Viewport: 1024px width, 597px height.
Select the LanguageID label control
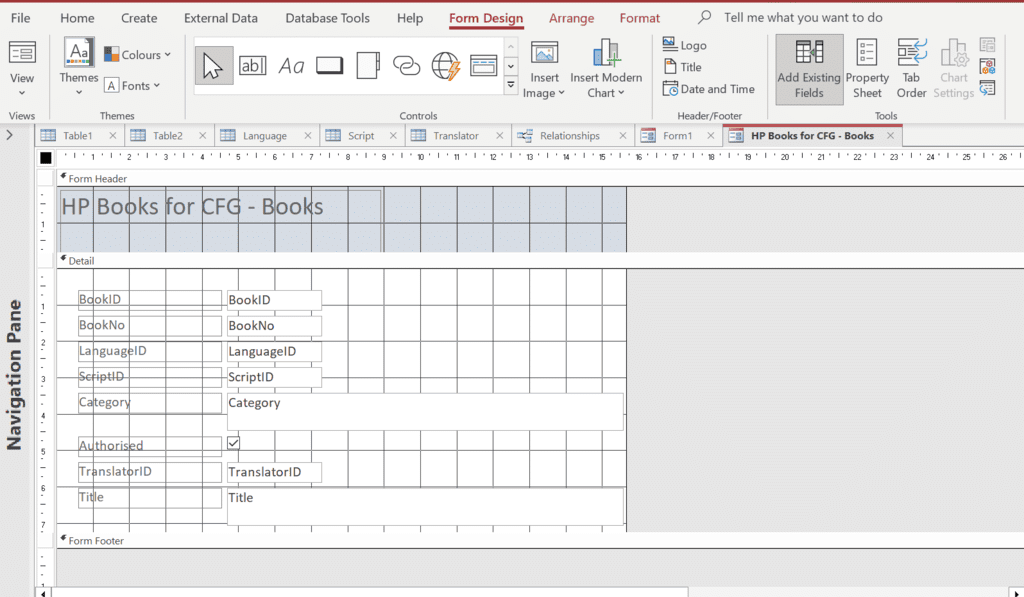[x=150, y=351]
